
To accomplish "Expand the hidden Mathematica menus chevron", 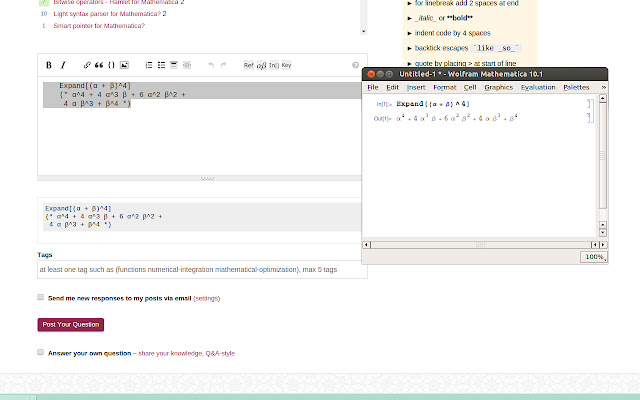I will (x=603, y=87).
